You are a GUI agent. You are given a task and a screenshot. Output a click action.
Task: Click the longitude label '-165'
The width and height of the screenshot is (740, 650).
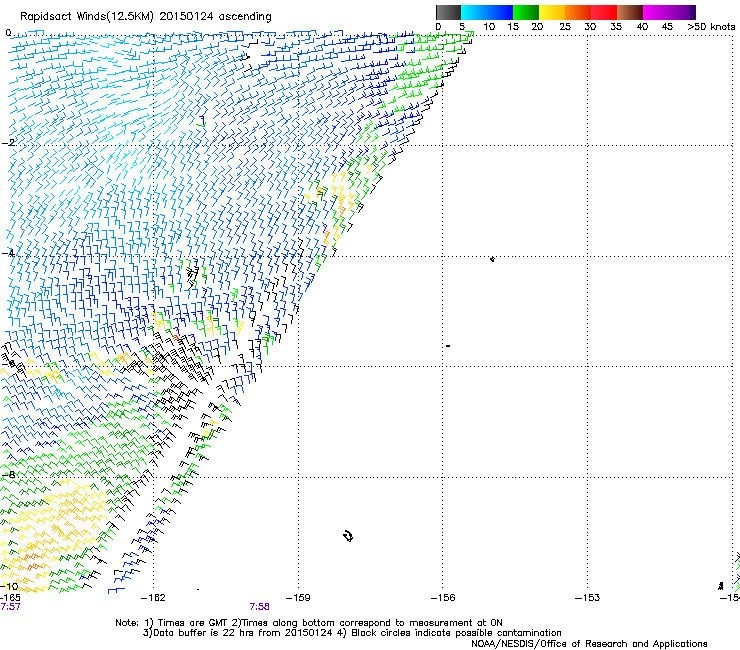[x=10, y=598]
